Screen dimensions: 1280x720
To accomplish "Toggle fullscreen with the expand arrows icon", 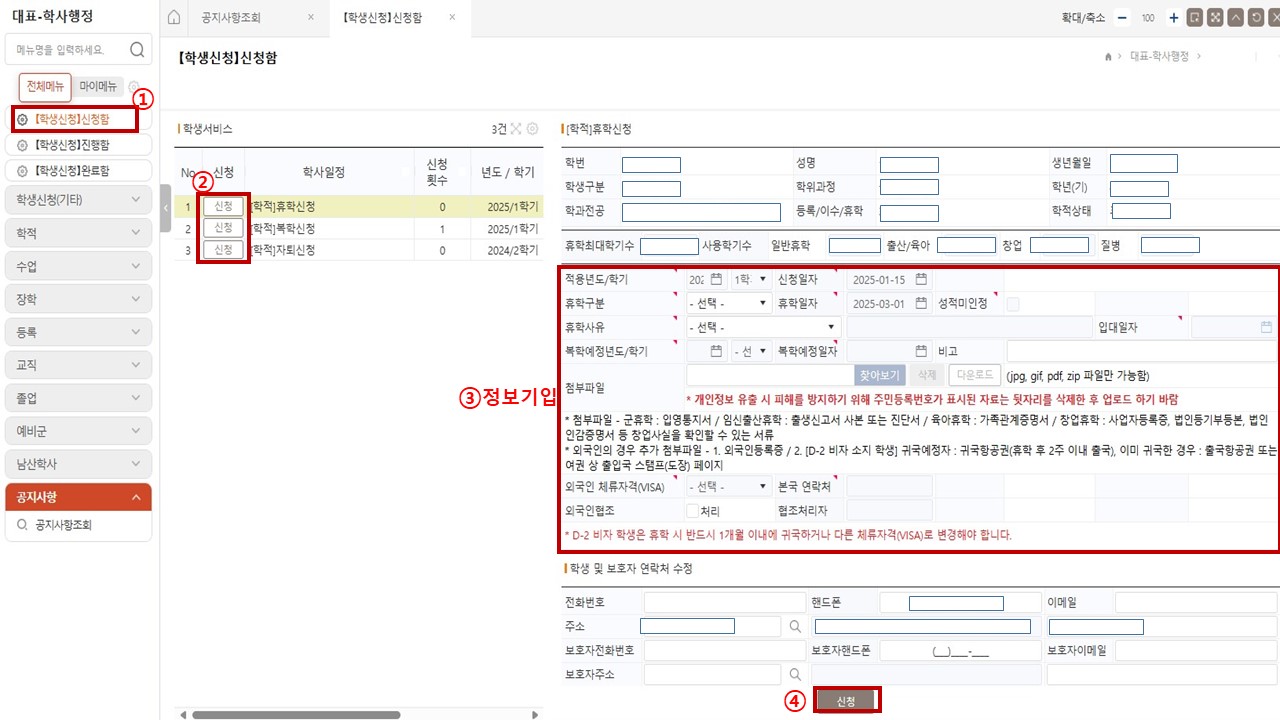I will (x=1215, y=18).
